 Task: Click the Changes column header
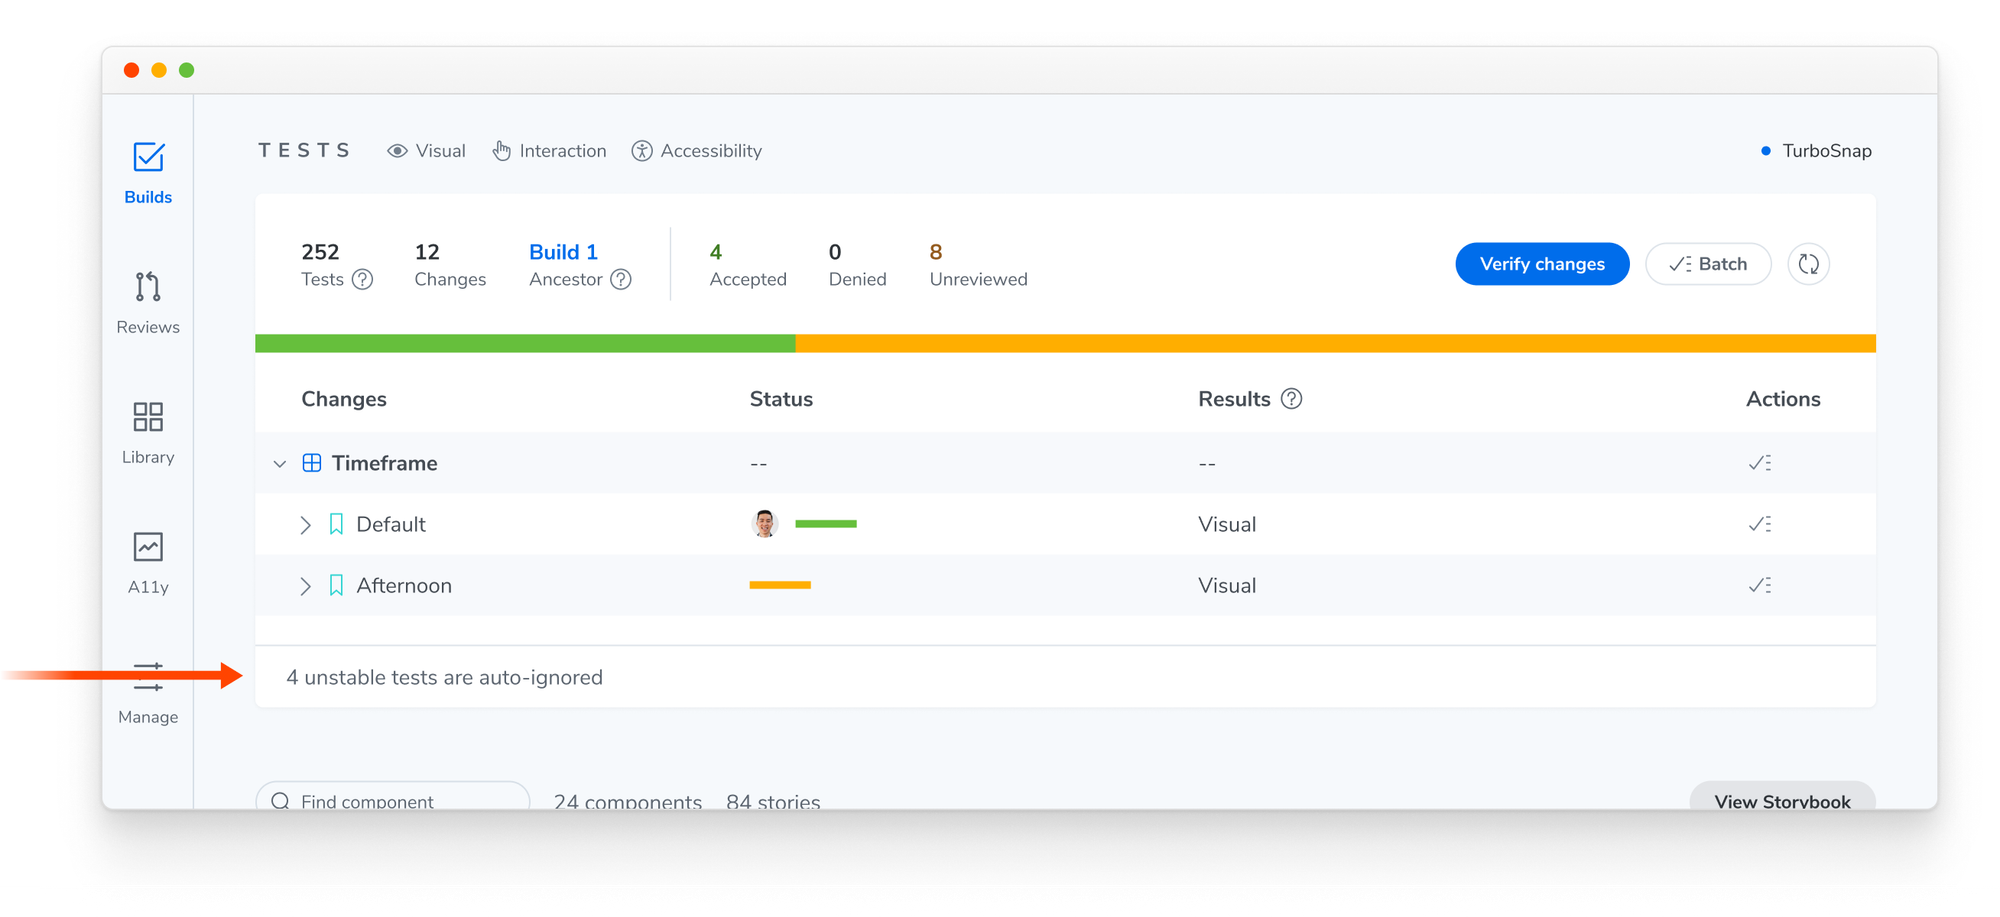[x=344, y=399]
